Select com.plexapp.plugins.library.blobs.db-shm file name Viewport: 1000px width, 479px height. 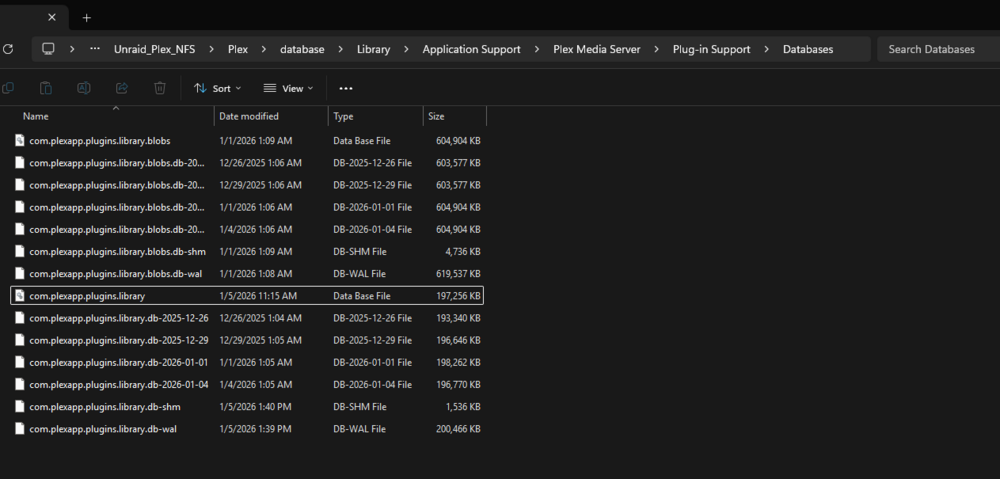pyautogui.click(x=115, y=251)
